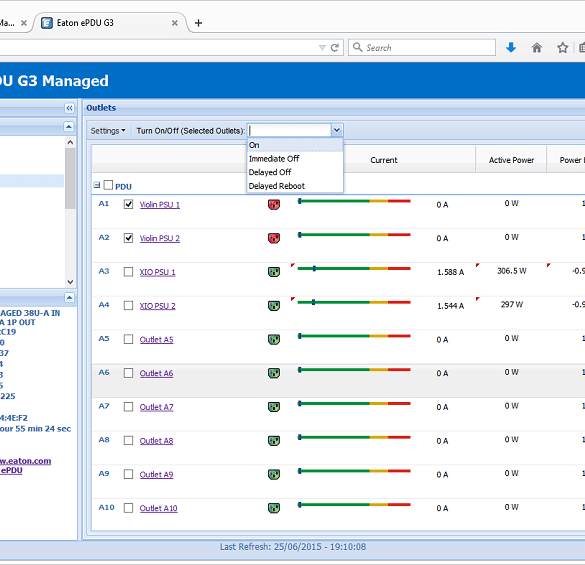Image resolution: width=585 pixels, height=565 pixels.
Task: Tick the Outlet A6 checkbox
Action: coord(128,373)
